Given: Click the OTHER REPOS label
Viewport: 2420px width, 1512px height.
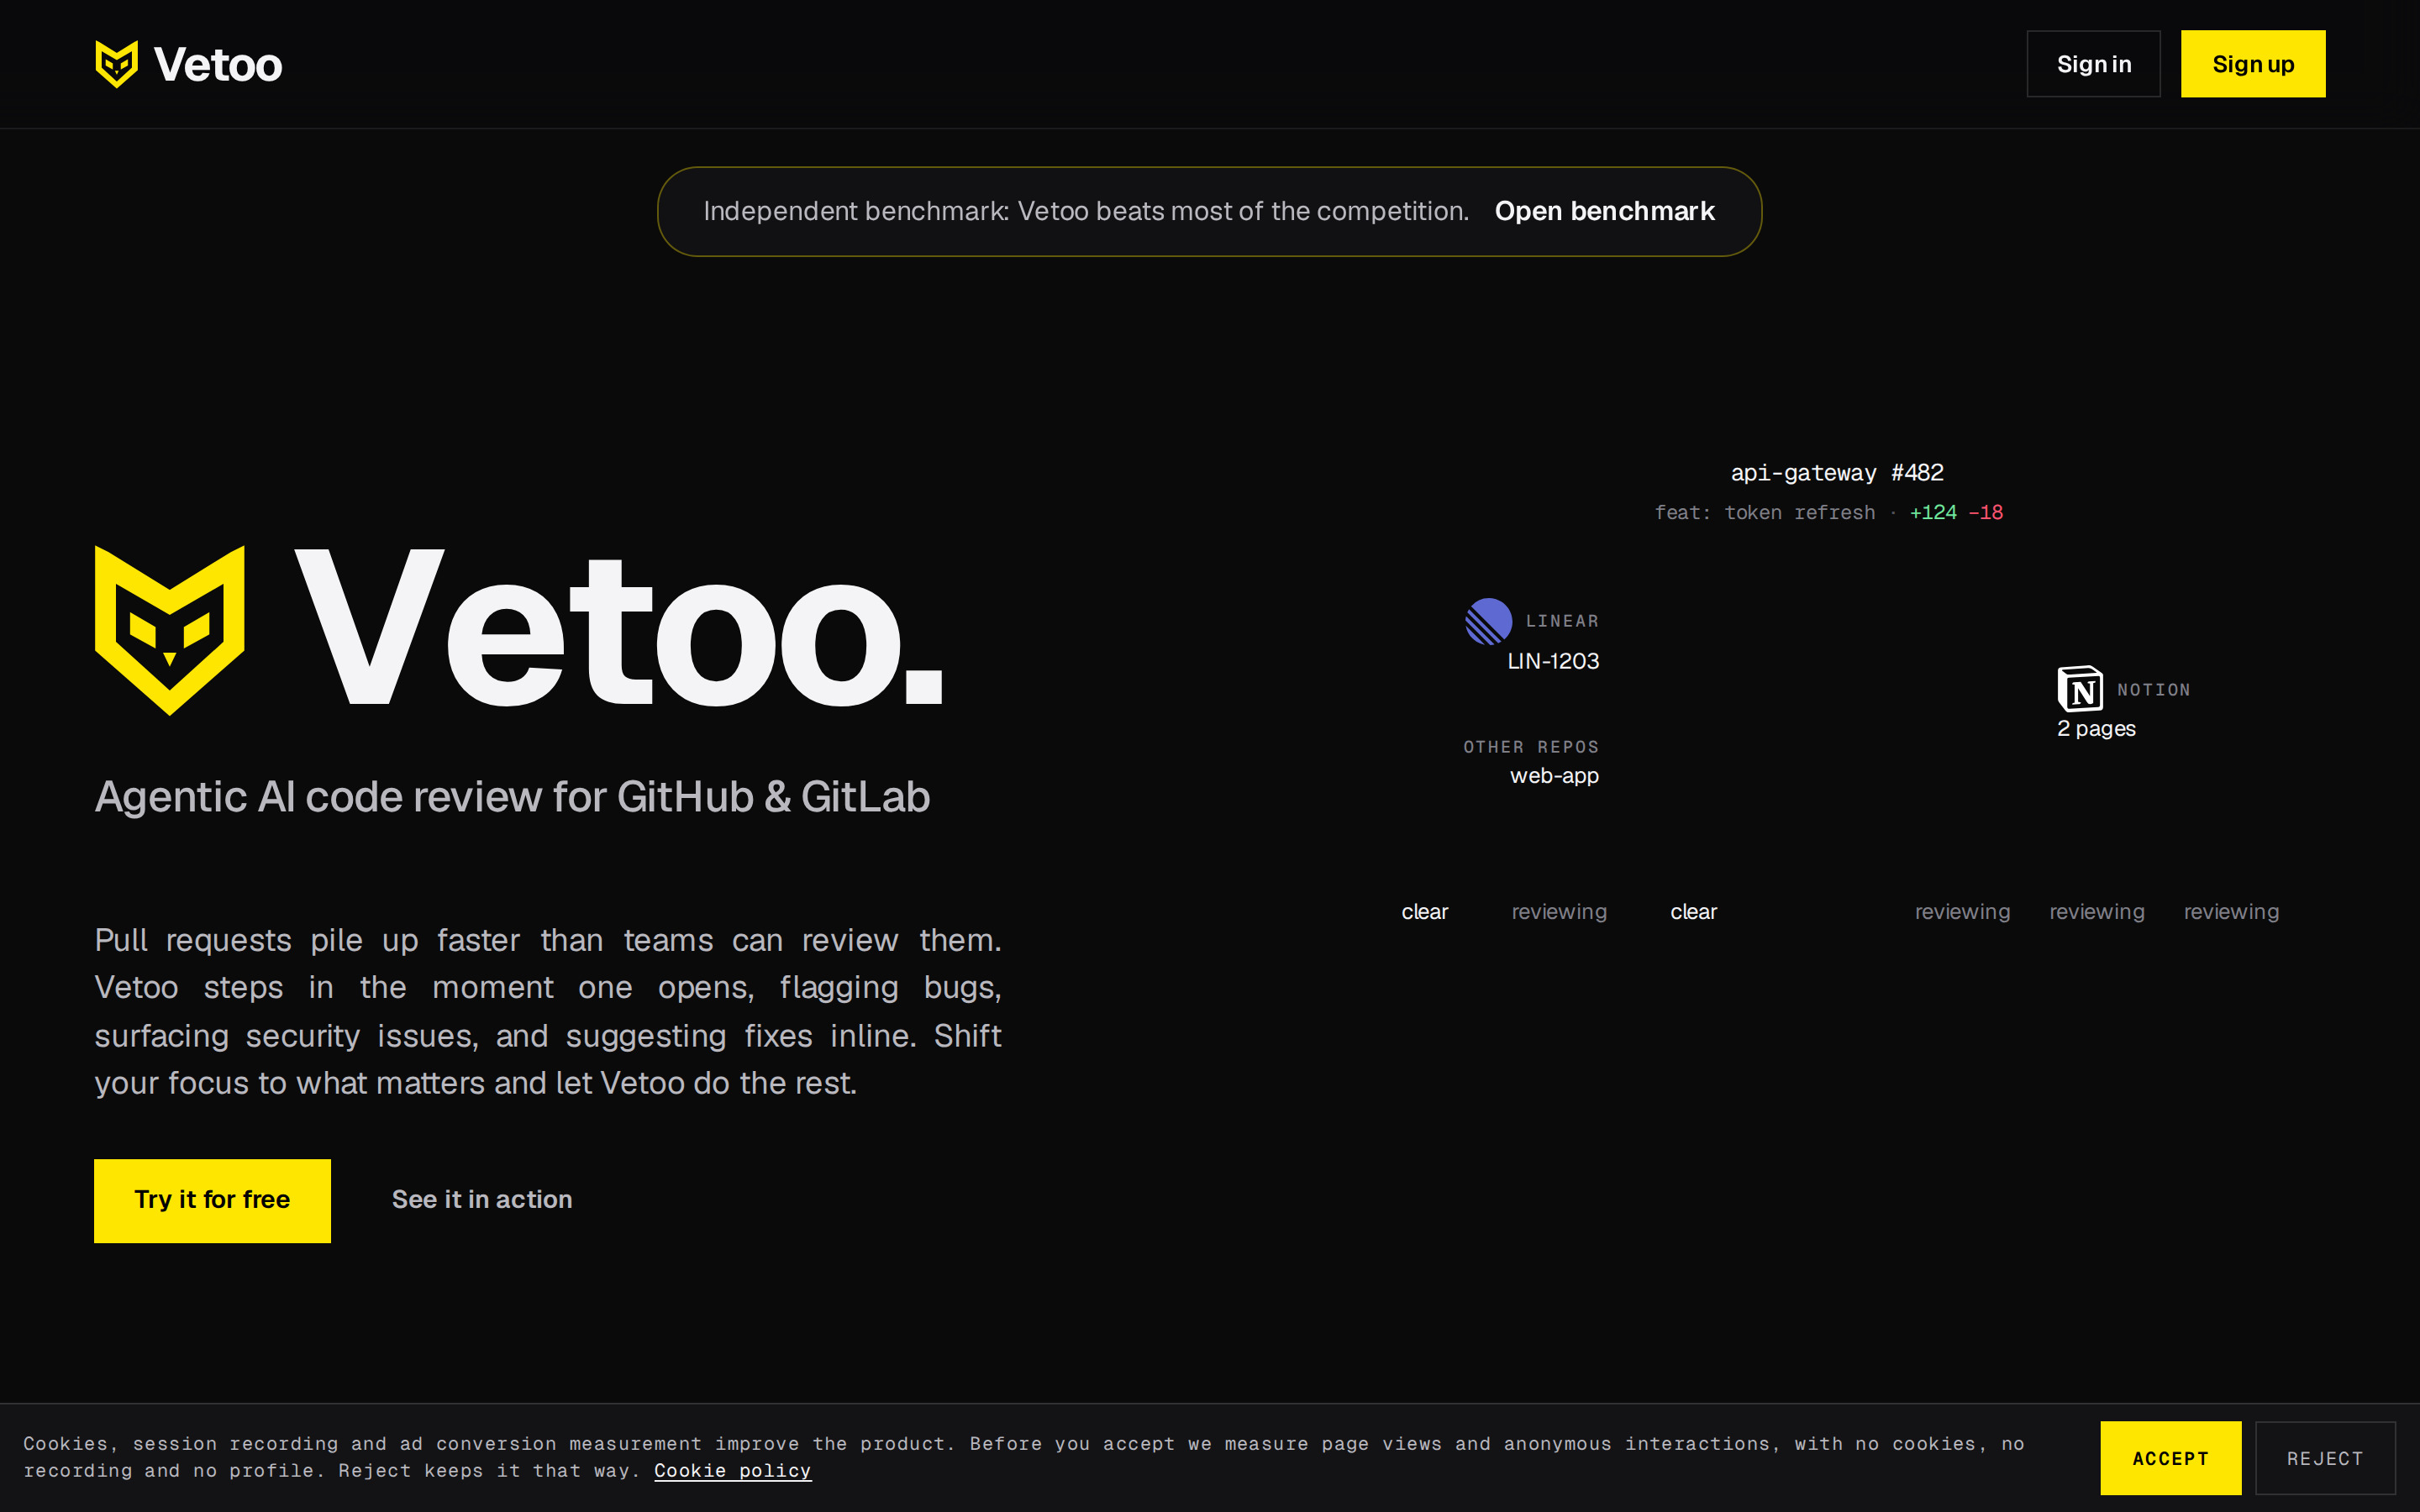Looking at the screenshot, I should (x=1531, y=747).
